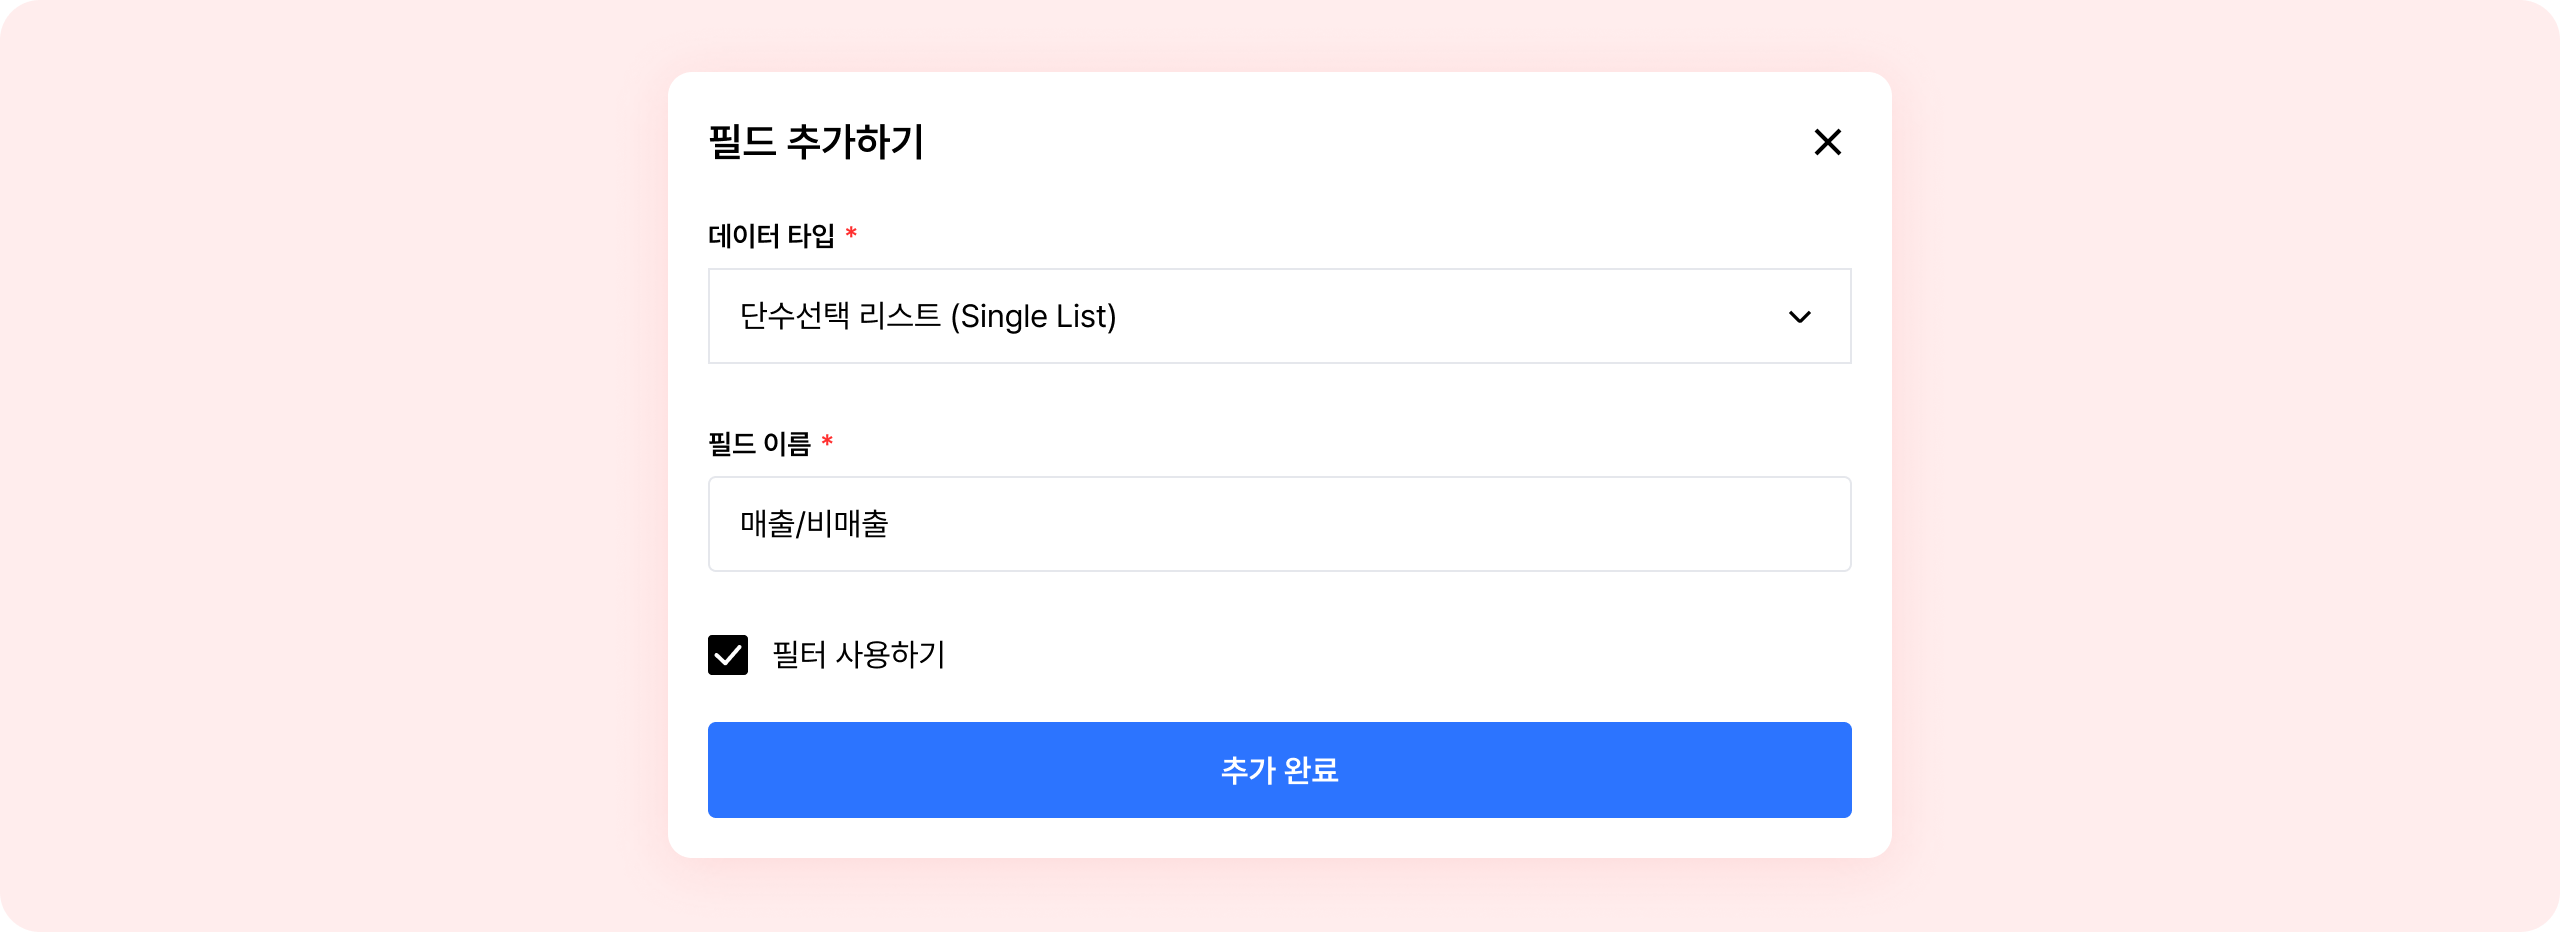
Task: Close the 필드 추가하기 dialog with X
Action: coord(1827,142)
